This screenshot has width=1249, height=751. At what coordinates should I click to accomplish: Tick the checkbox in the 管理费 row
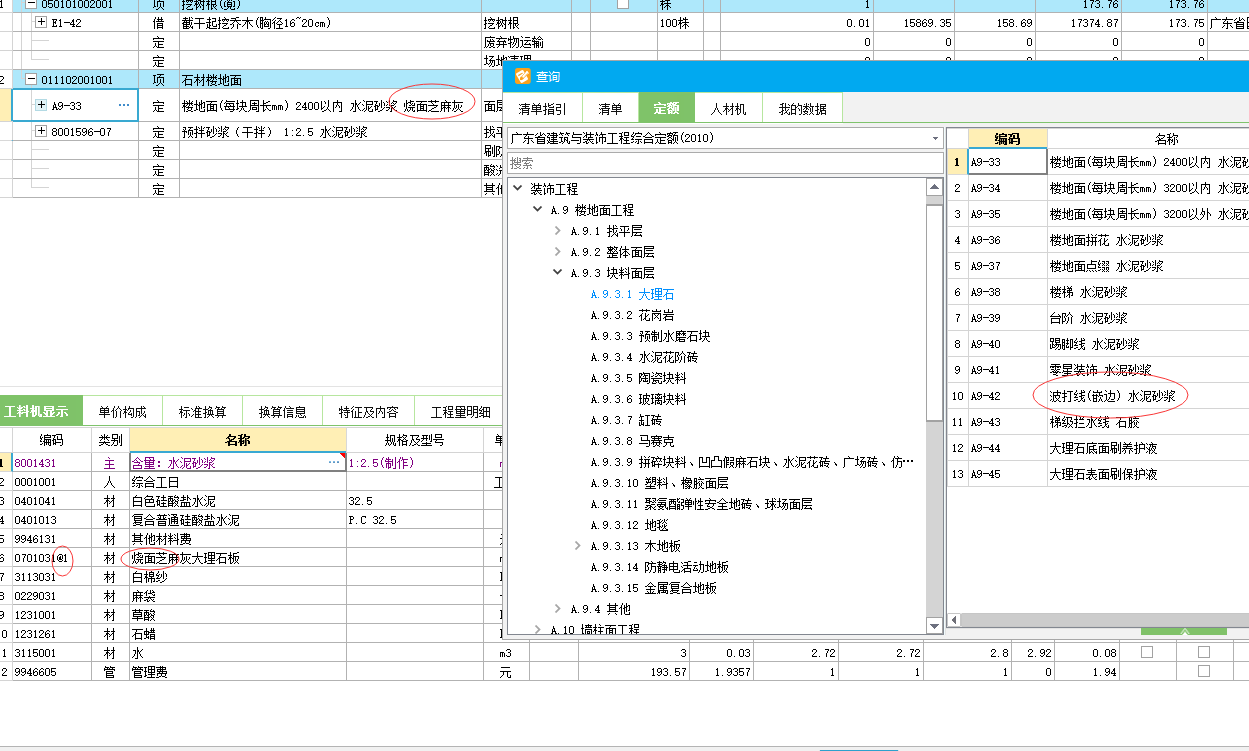[x=1203, y=672]
